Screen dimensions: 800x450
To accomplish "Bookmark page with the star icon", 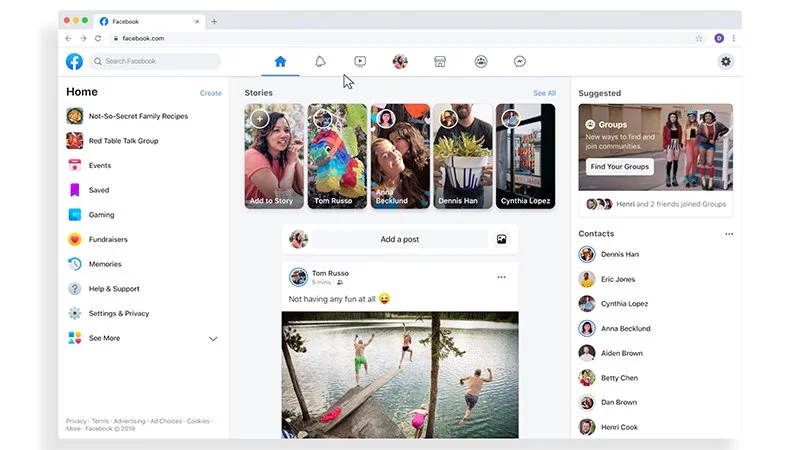I will [699, 38].
